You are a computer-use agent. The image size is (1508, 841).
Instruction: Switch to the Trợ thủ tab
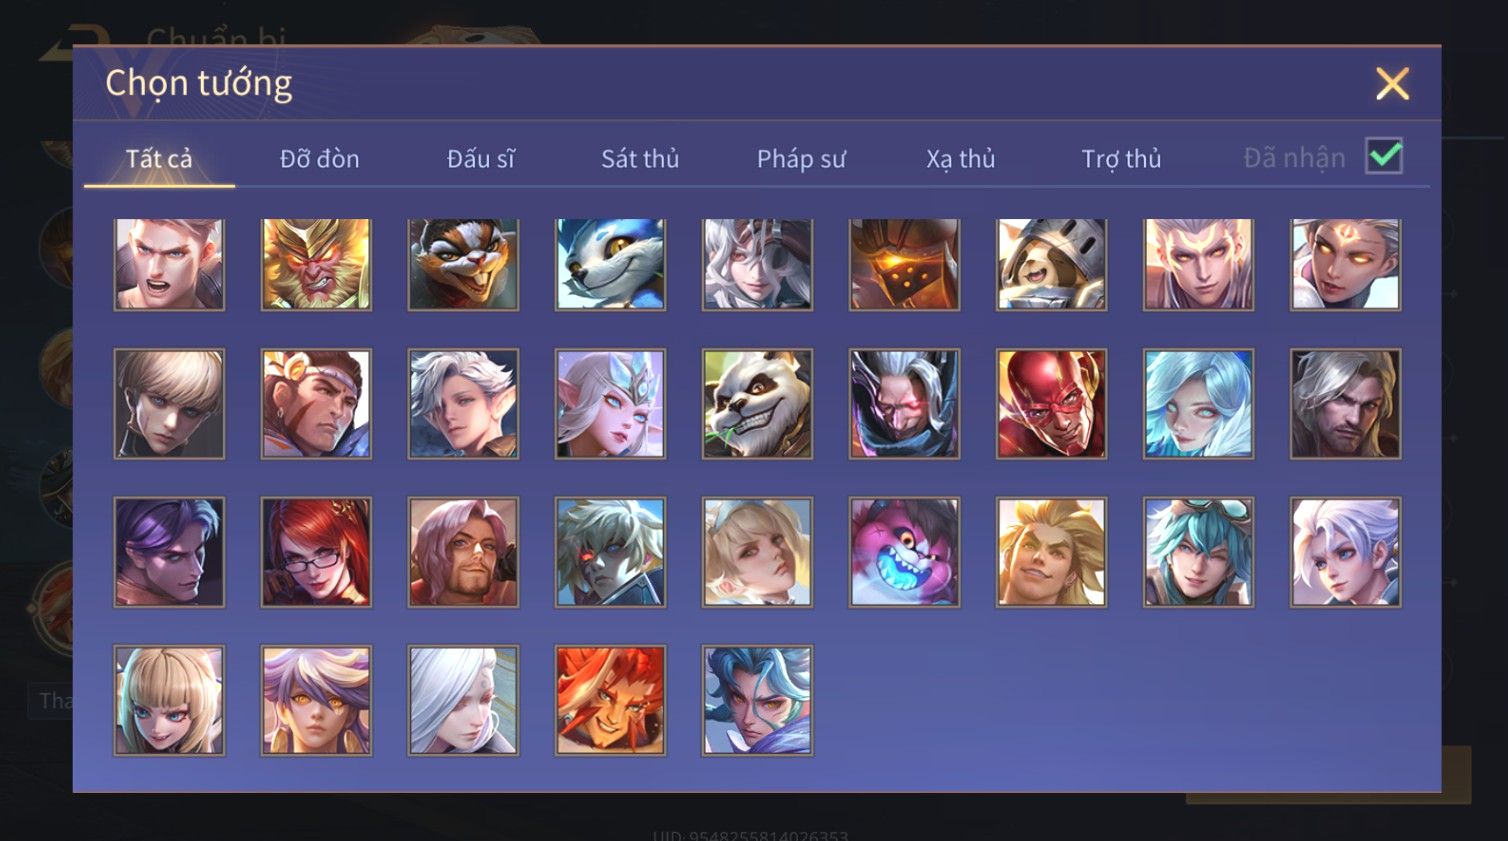tap(1121, 159)
